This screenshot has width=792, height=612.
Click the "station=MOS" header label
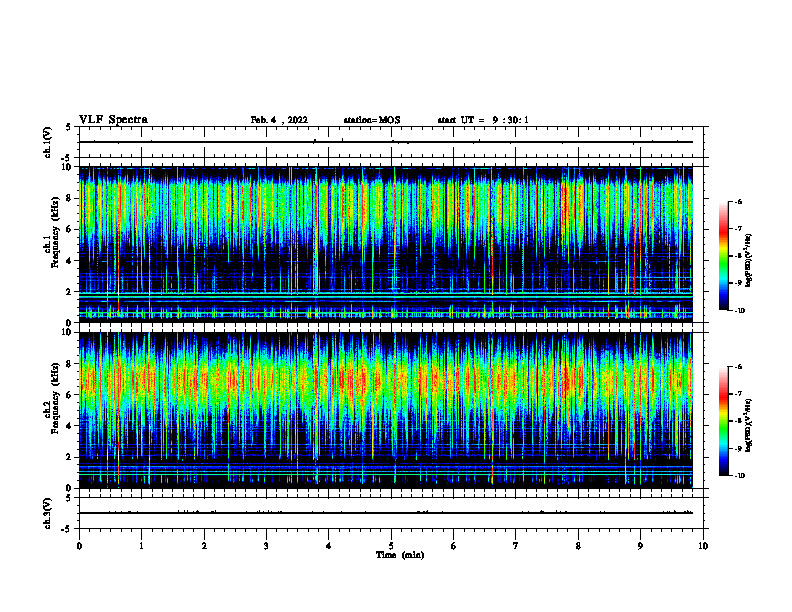(372, 120)
